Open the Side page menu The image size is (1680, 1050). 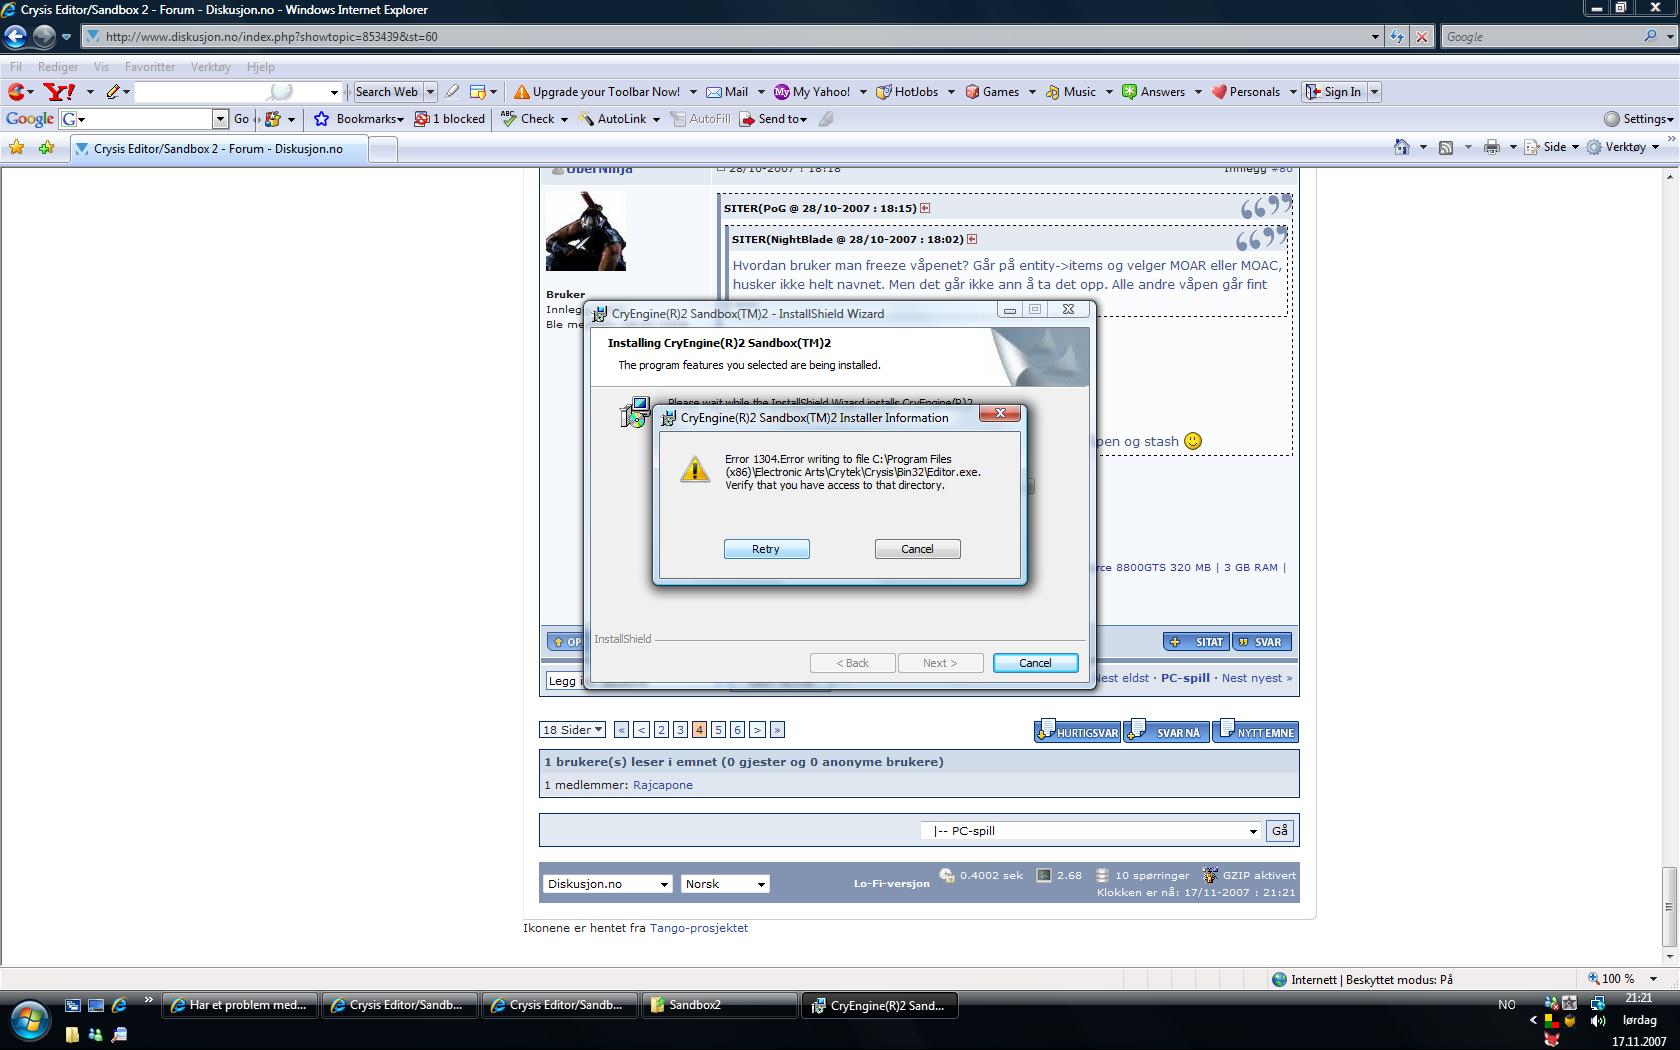point(1552,147)
